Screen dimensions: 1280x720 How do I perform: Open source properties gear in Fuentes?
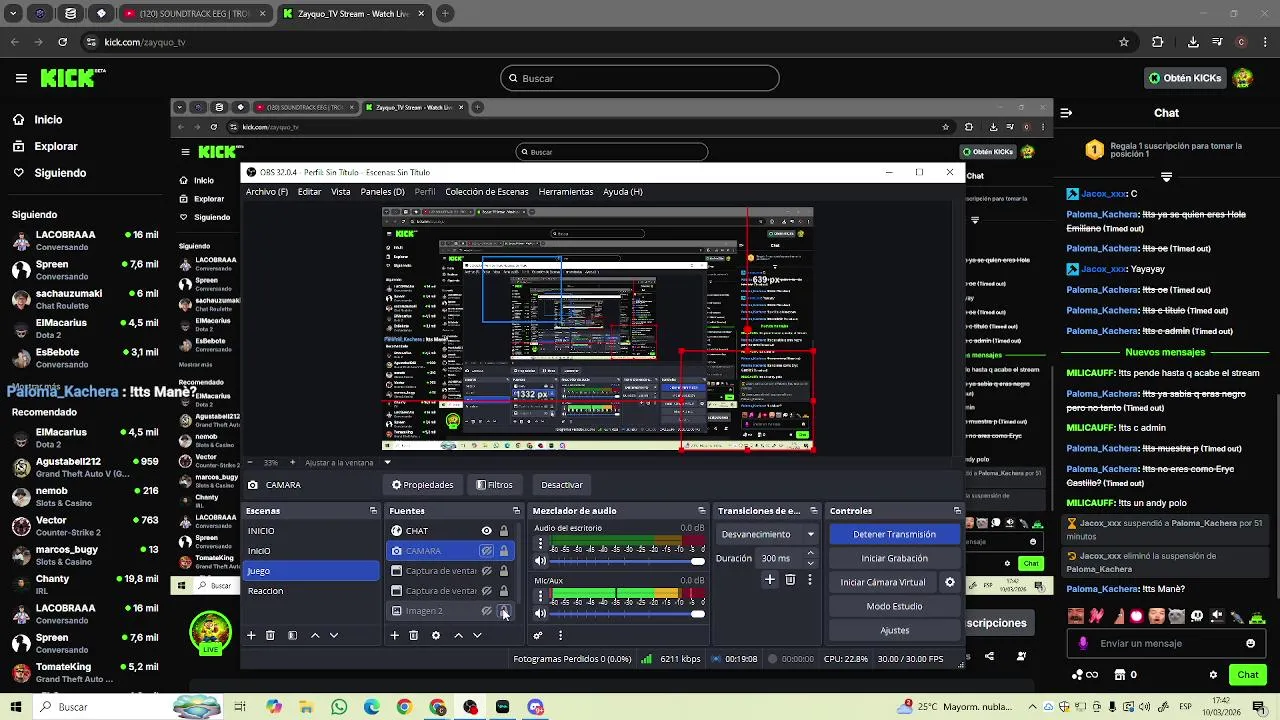click(x=435, y=635)
